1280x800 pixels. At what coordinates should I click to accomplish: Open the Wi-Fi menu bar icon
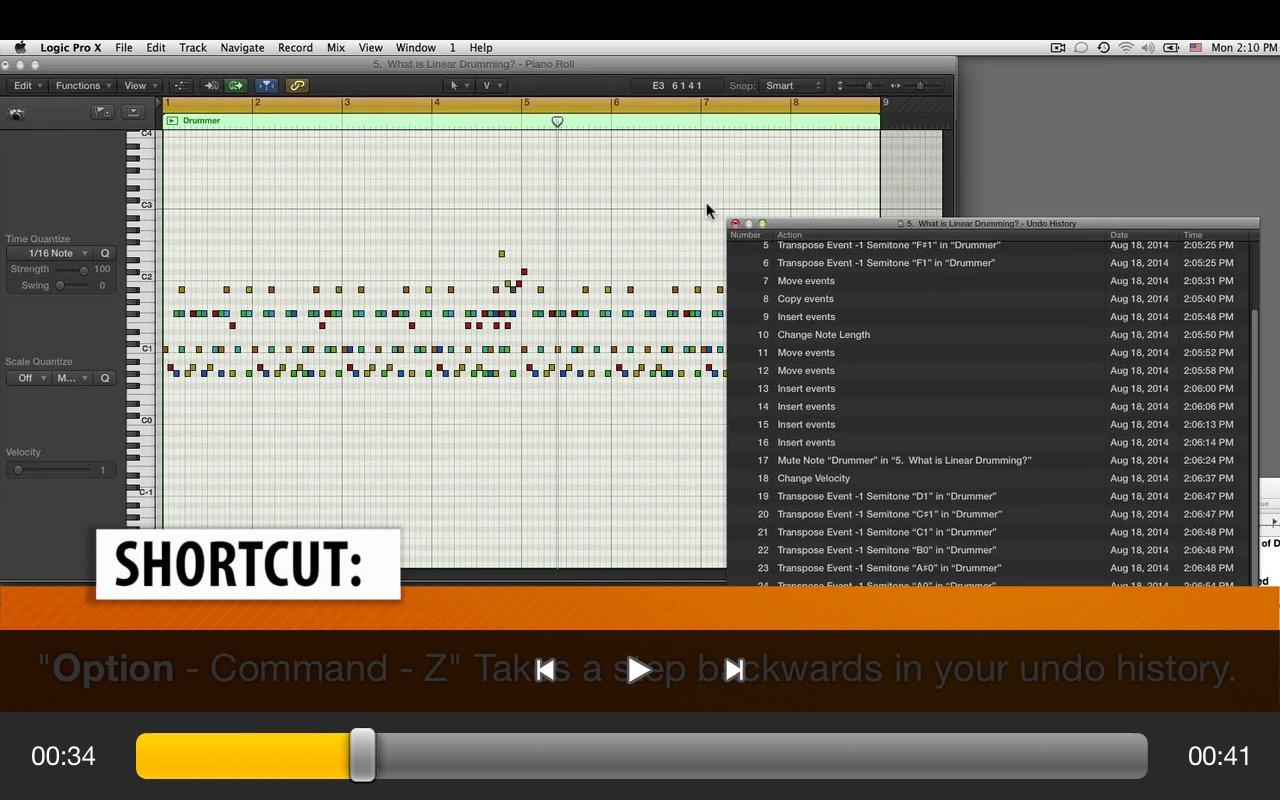click(x=1126, y=47)
